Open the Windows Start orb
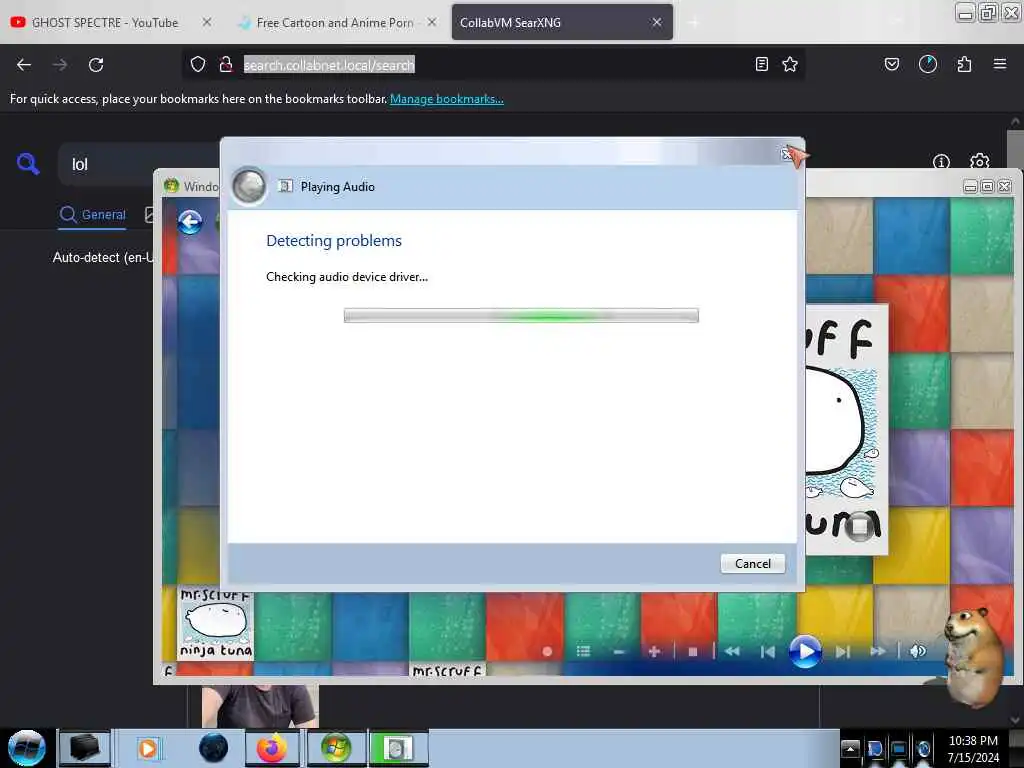 tap(26, 748)
